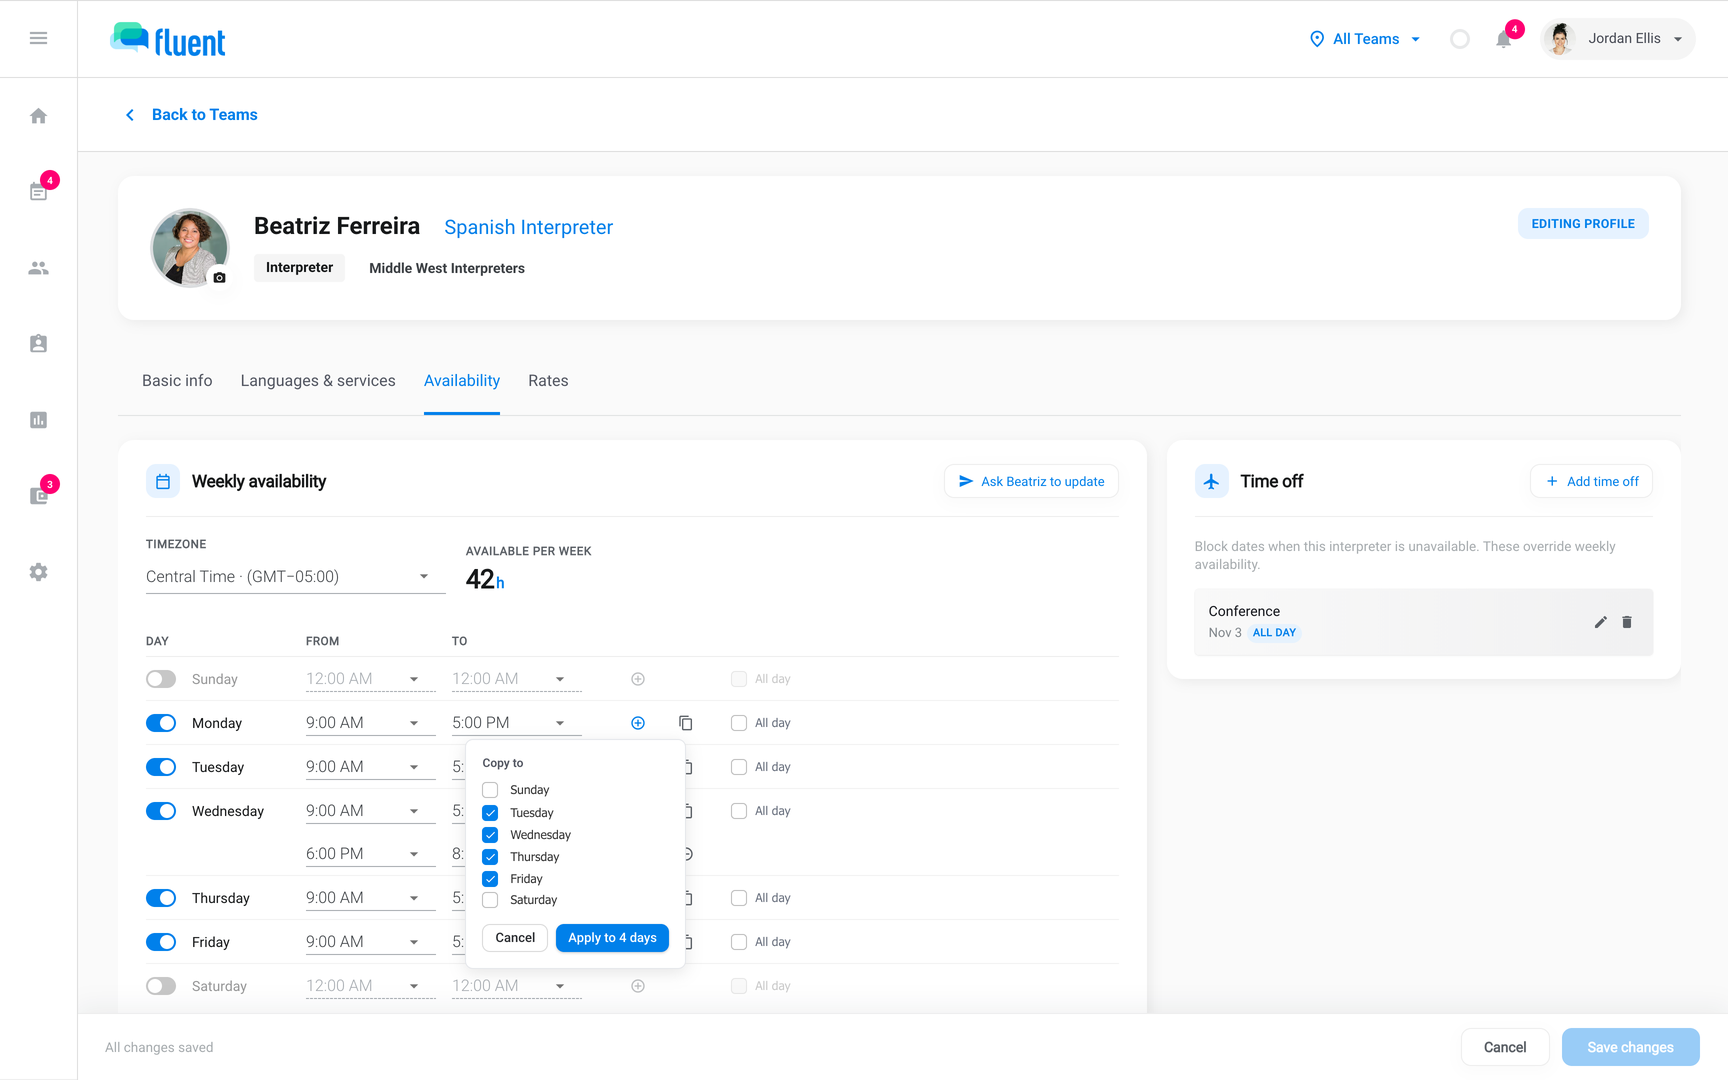Go to Home in the sidebar

[38, 116]
